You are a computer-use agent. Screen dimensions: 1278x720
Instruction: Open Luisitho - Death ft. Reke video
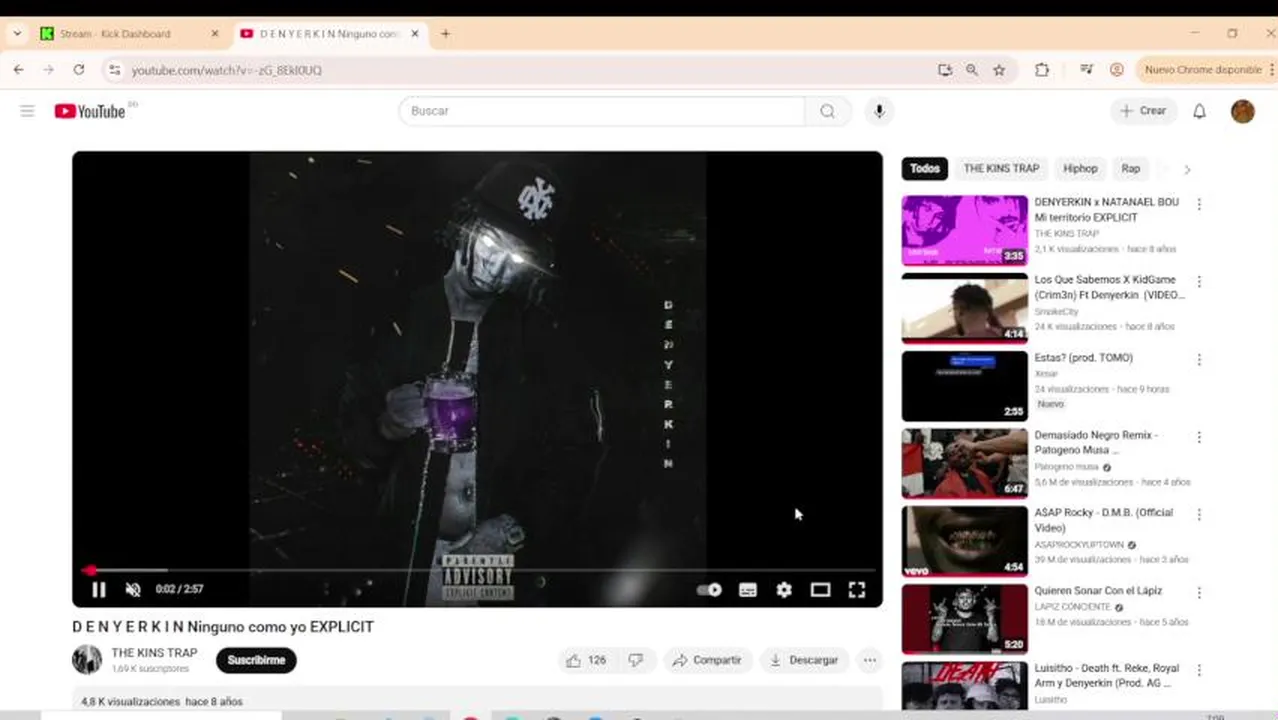1107,675
